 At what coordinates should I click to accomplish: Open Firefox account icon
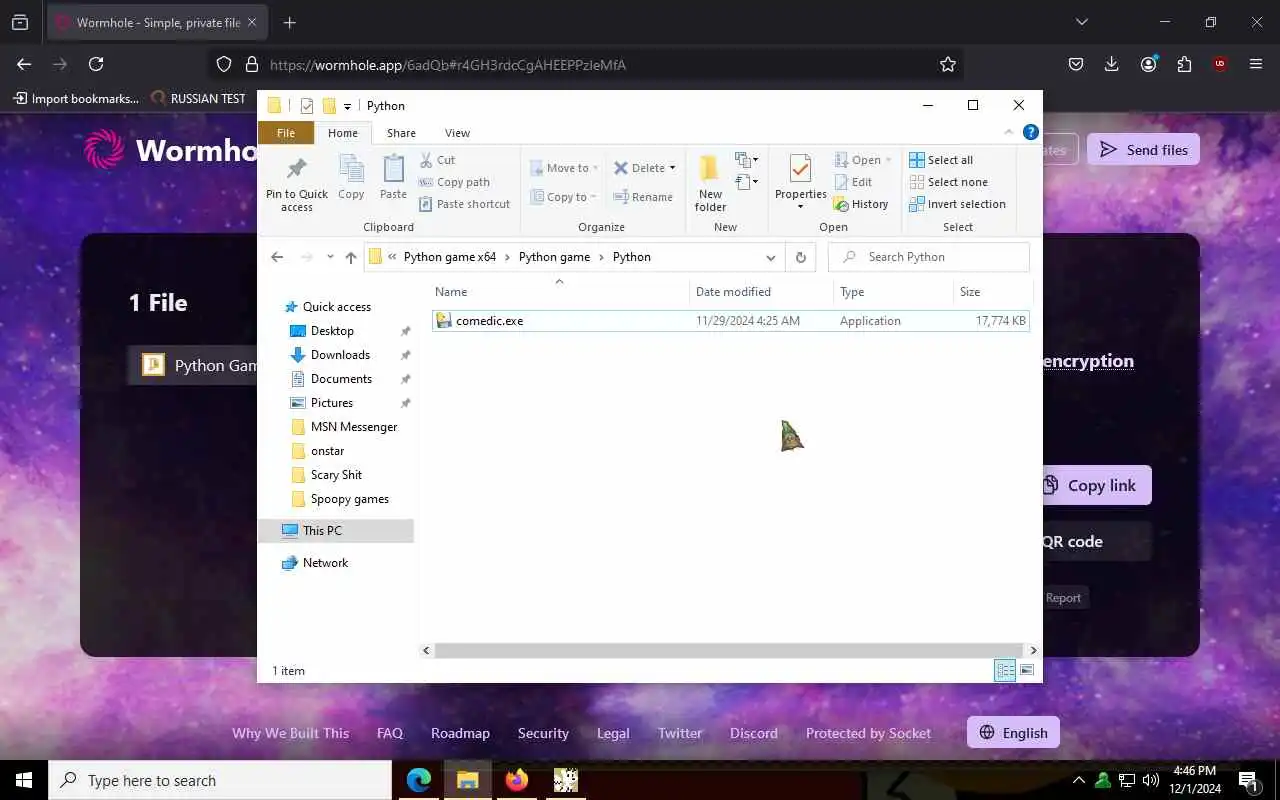(x=1148, y=64)
